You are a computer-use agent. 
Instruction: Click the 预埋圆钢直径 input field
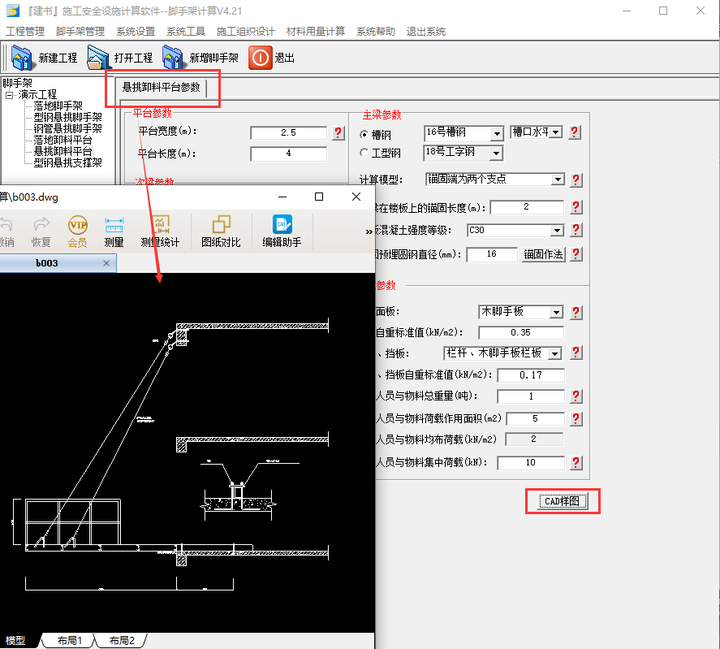tap(492, 254)
